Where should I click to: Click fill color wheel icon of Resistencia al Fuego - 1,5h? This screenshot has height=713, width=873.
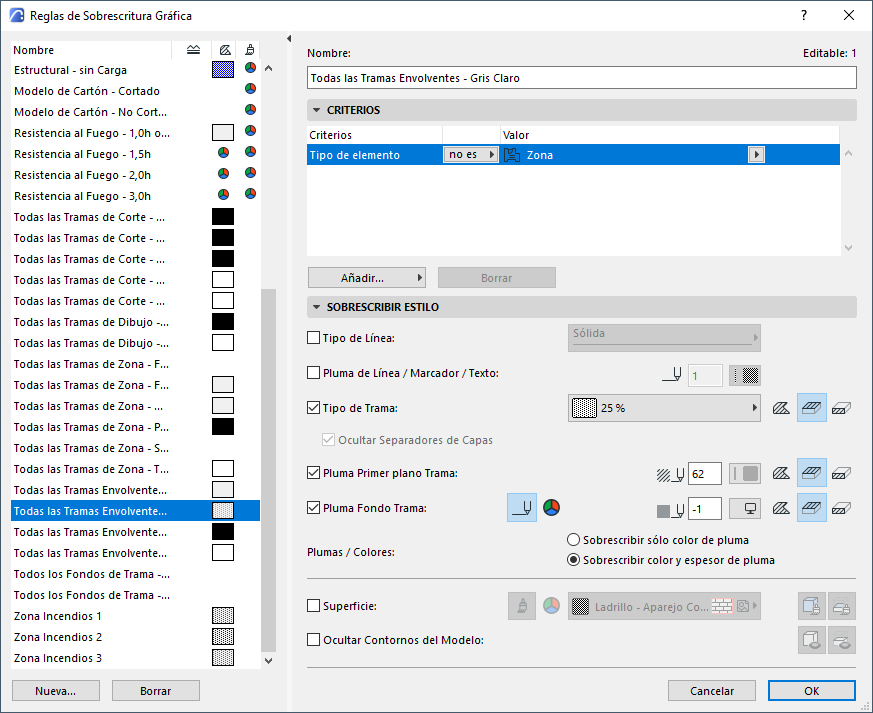click(x=223, y=152)
